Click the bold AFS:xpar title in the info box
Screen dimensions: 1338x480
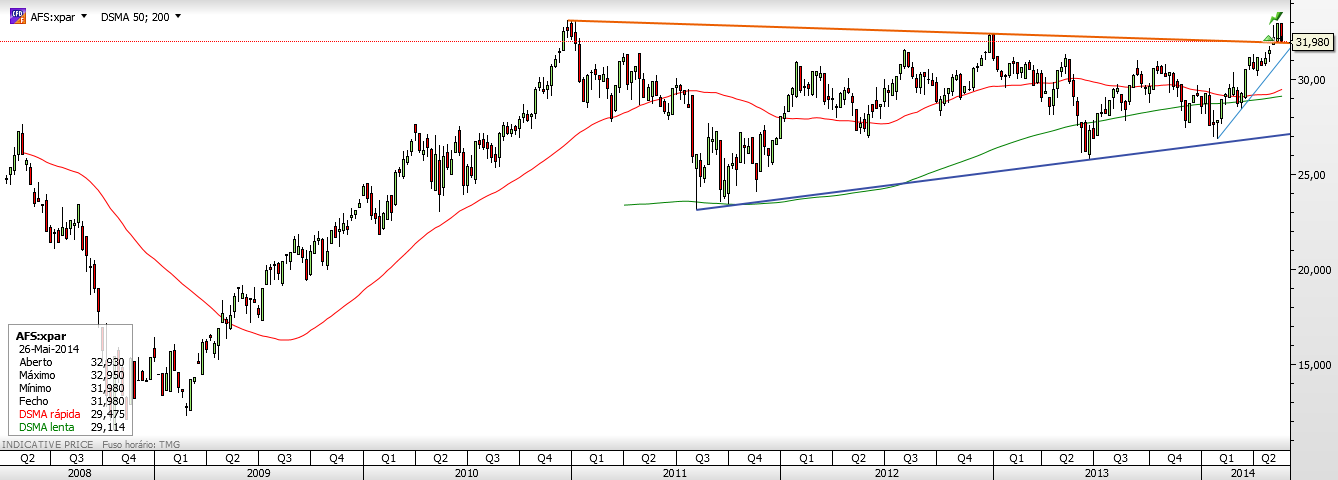pos(40,336)
